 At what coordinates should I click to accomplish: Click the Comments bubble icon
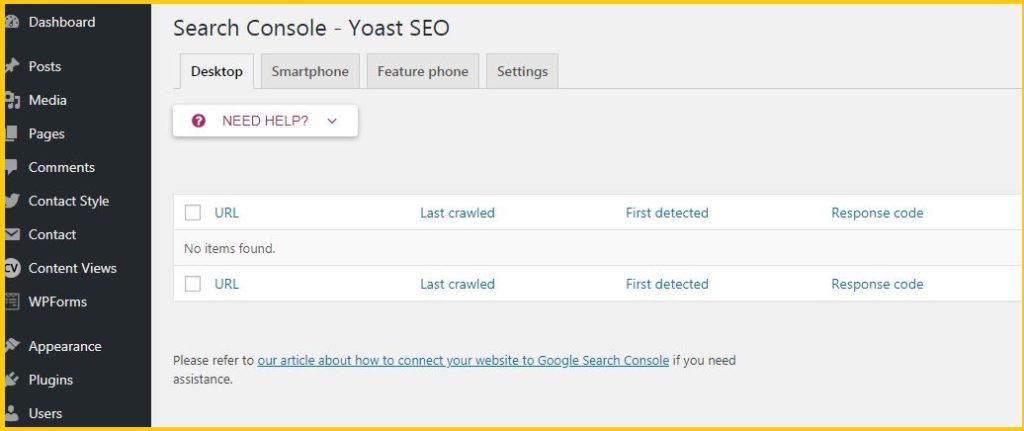click(x=12, y=167)
